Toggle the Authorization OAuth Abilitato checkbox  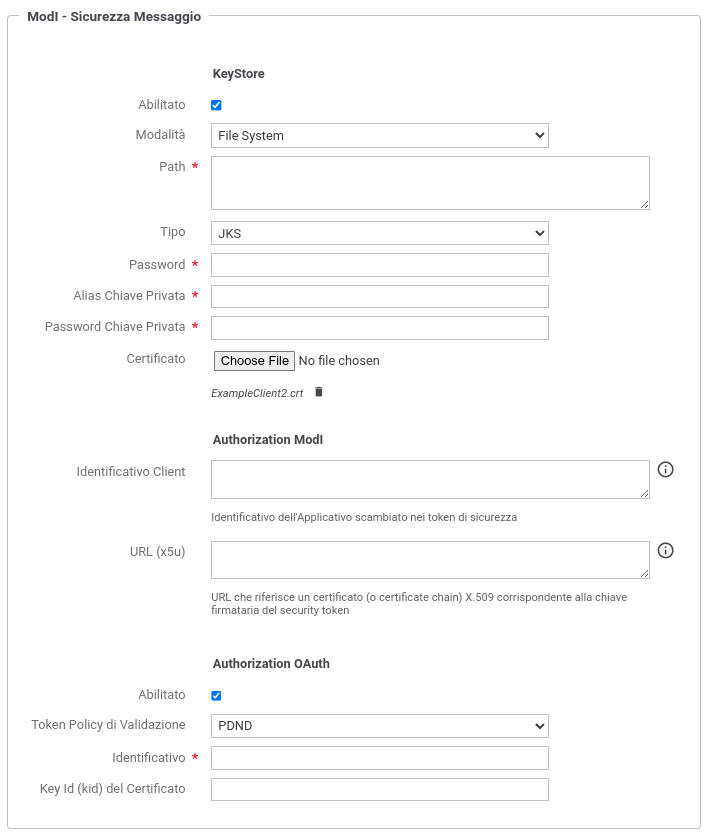click(x=216, y=695)
